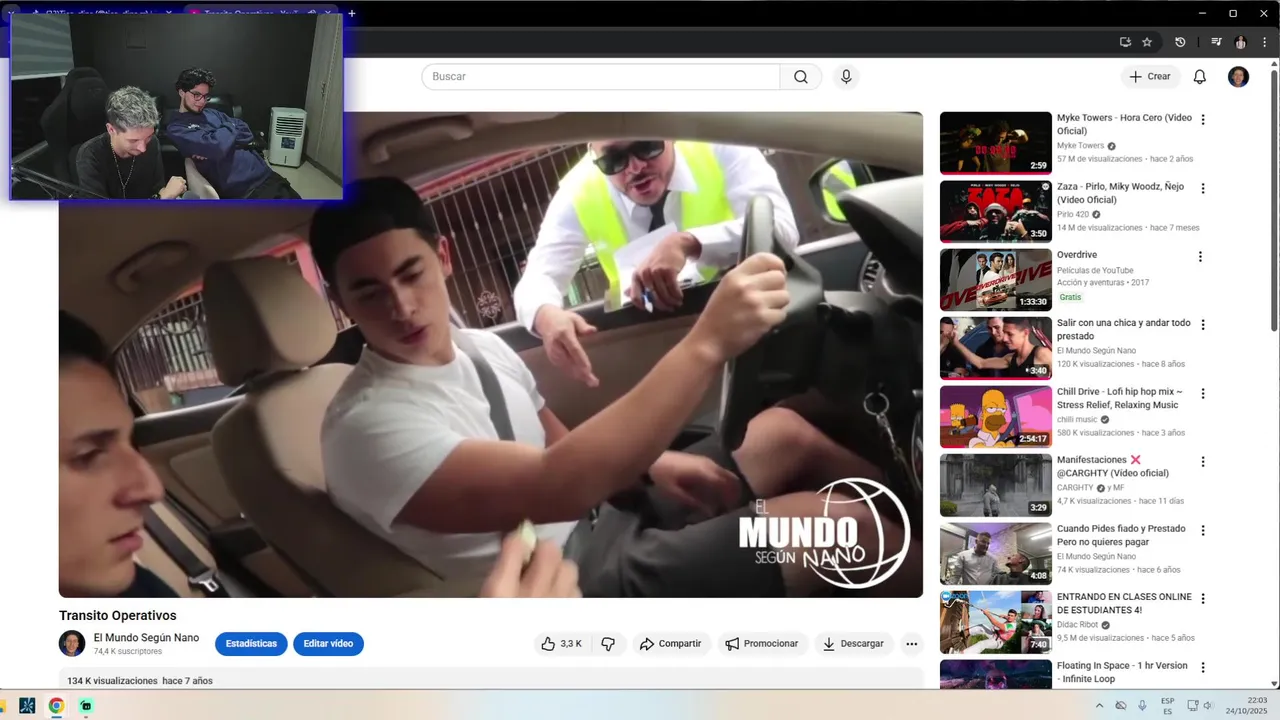Open taskbar volume speaker icon
Viewport: 1280px width, 720px height.
click(1208, 705)
